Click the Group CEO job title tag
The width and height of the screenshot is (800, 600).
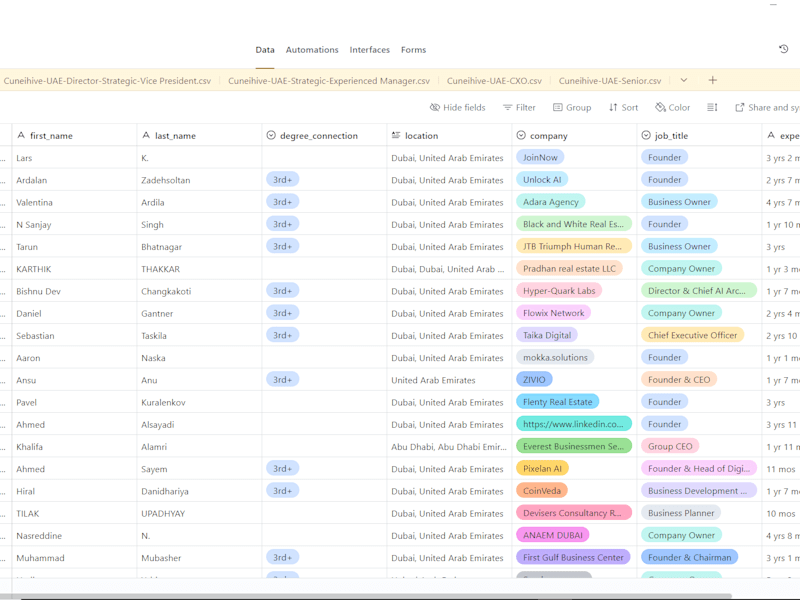pos(670,446)
